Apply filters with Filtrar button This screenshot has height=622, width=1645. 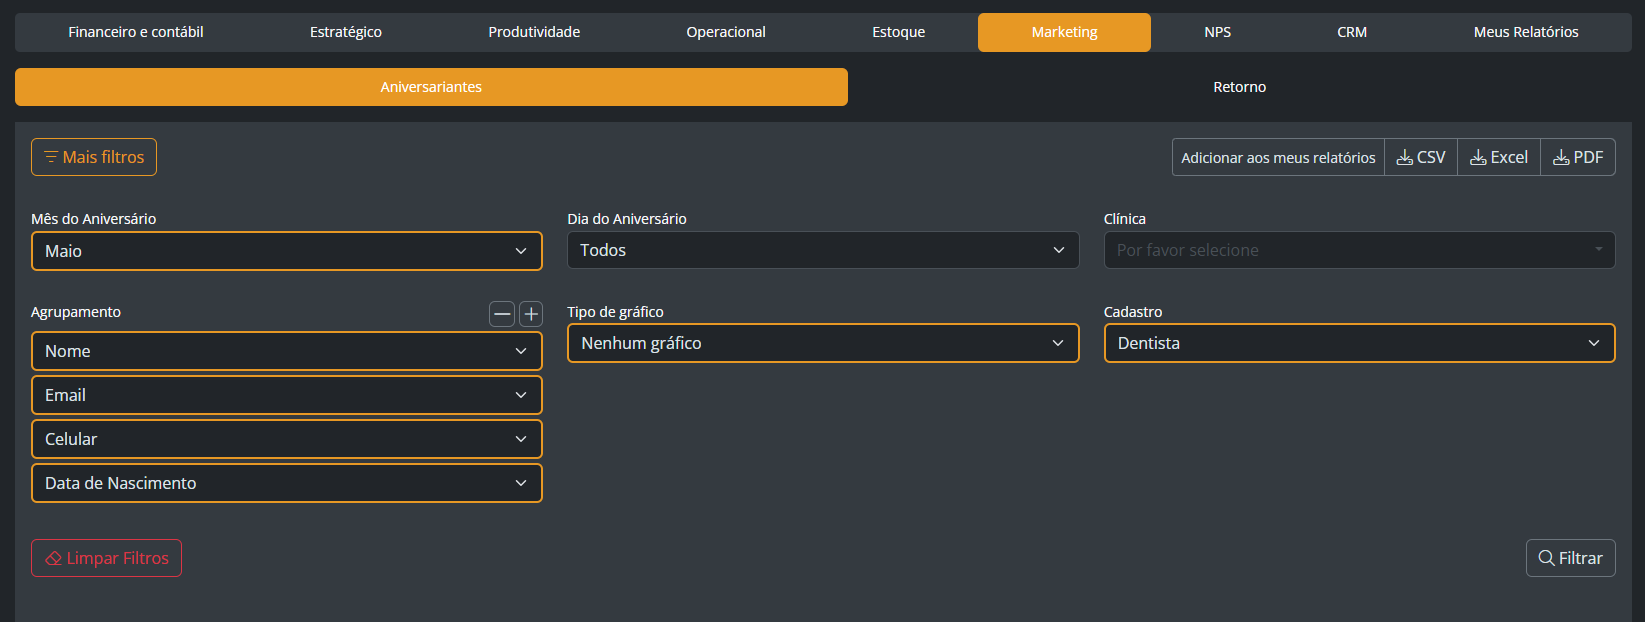tap(1570, 558)
